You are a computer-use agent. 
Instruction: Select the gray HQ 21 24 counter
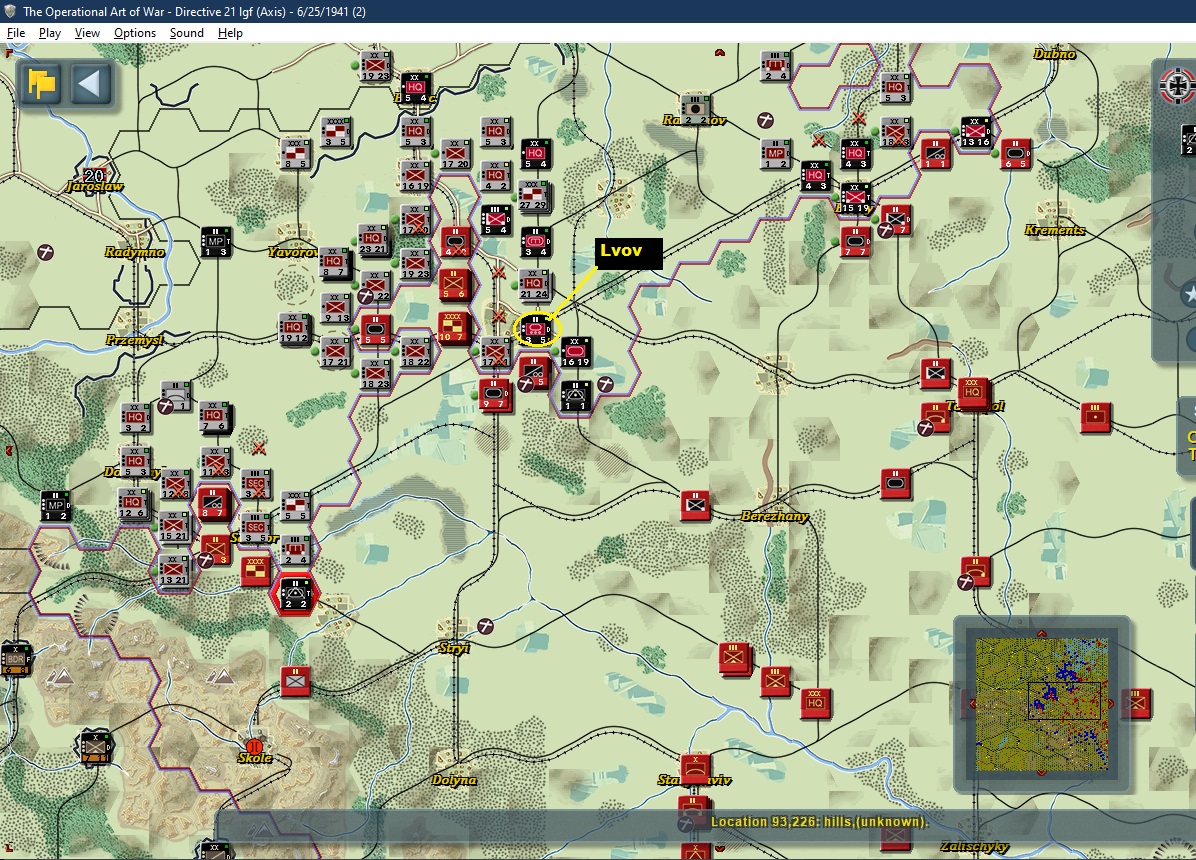tap(534, 284)
